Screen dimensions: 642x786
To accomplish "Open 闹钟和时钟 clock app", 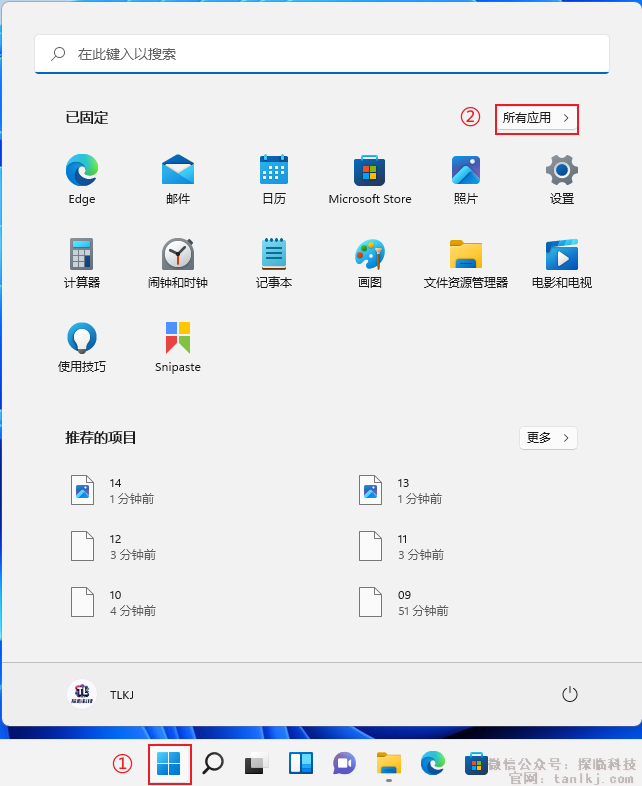I will pos(178,263).
